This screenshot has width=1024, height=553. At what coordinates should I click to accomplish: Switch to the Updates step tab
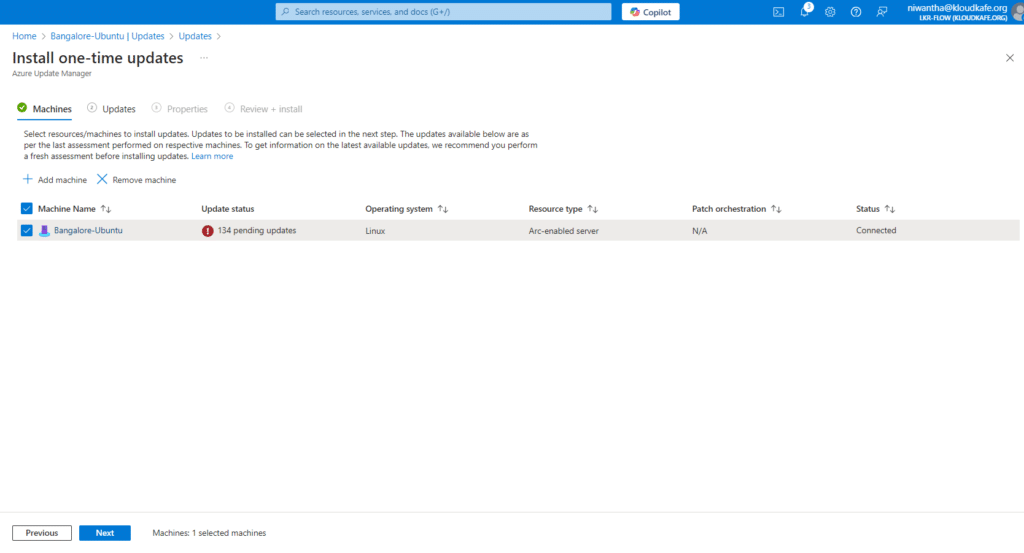click(x=118, y=109)
